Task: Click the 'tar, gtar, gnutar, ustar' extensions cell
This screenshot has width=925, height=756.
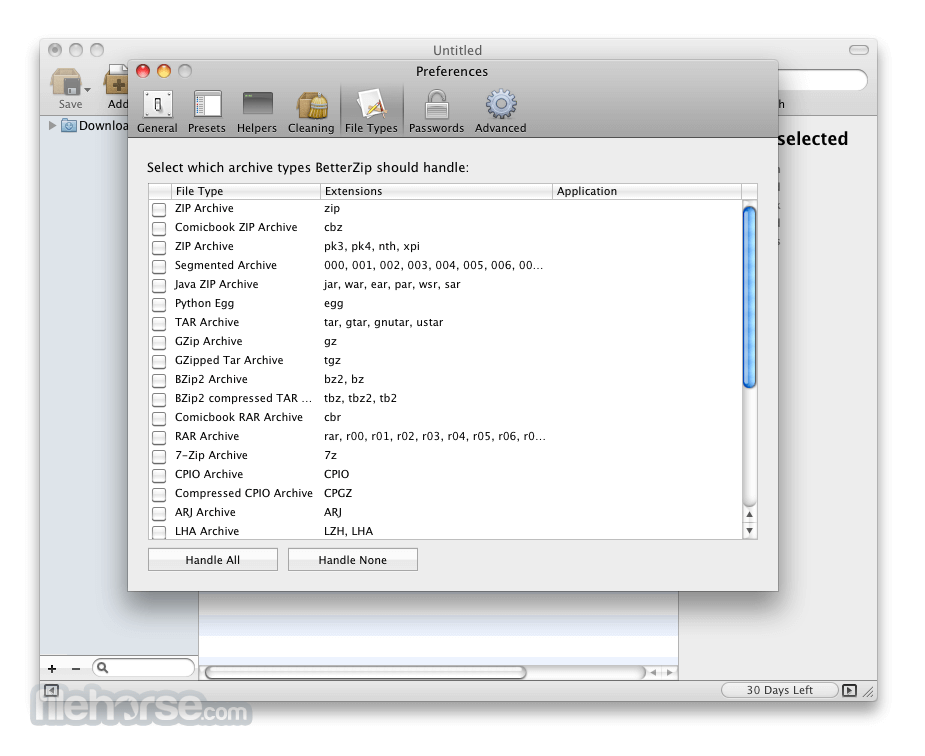Action: click(383, 322)
